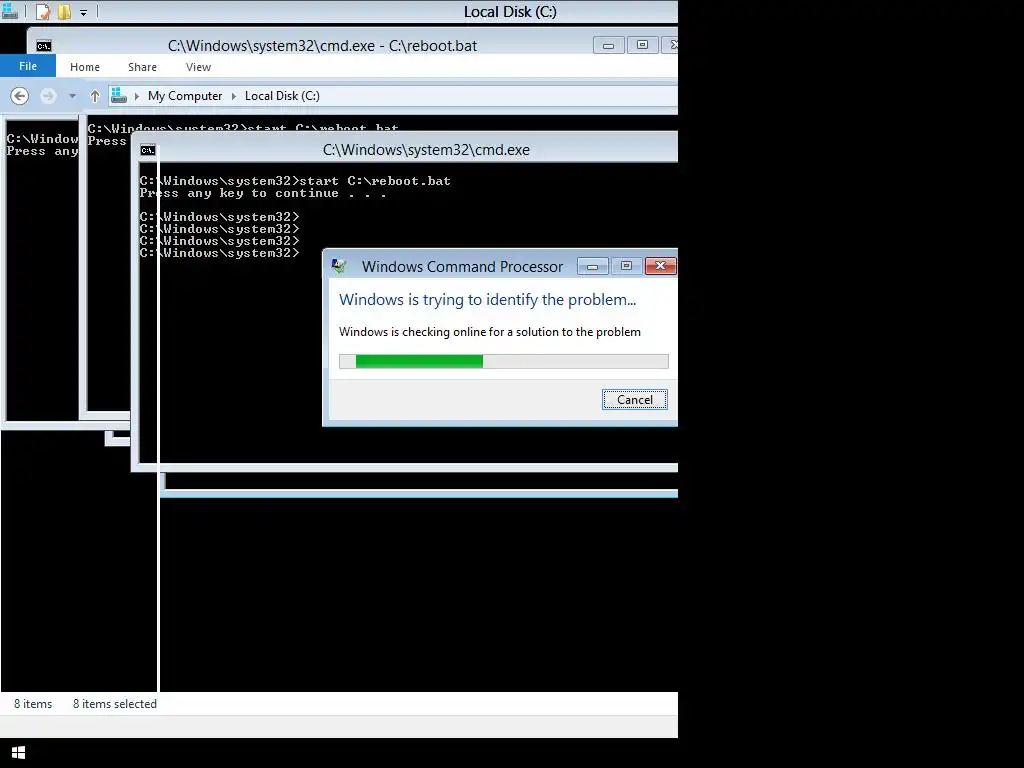Click the 'Windows is trying to identify' heading
Viewport: 1024px width, 768px height.
click(x=487, y=299)
